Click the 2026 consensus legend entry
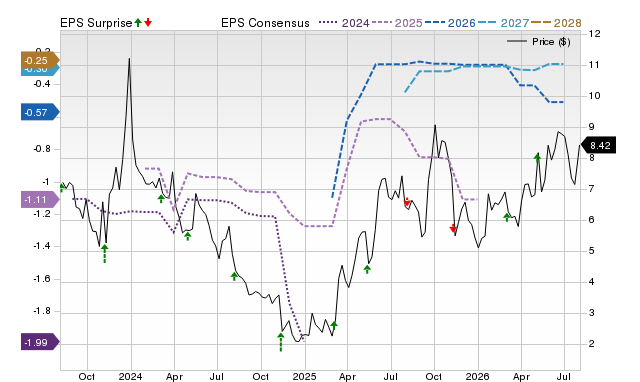The image size is (640, 382). point(450,23)
